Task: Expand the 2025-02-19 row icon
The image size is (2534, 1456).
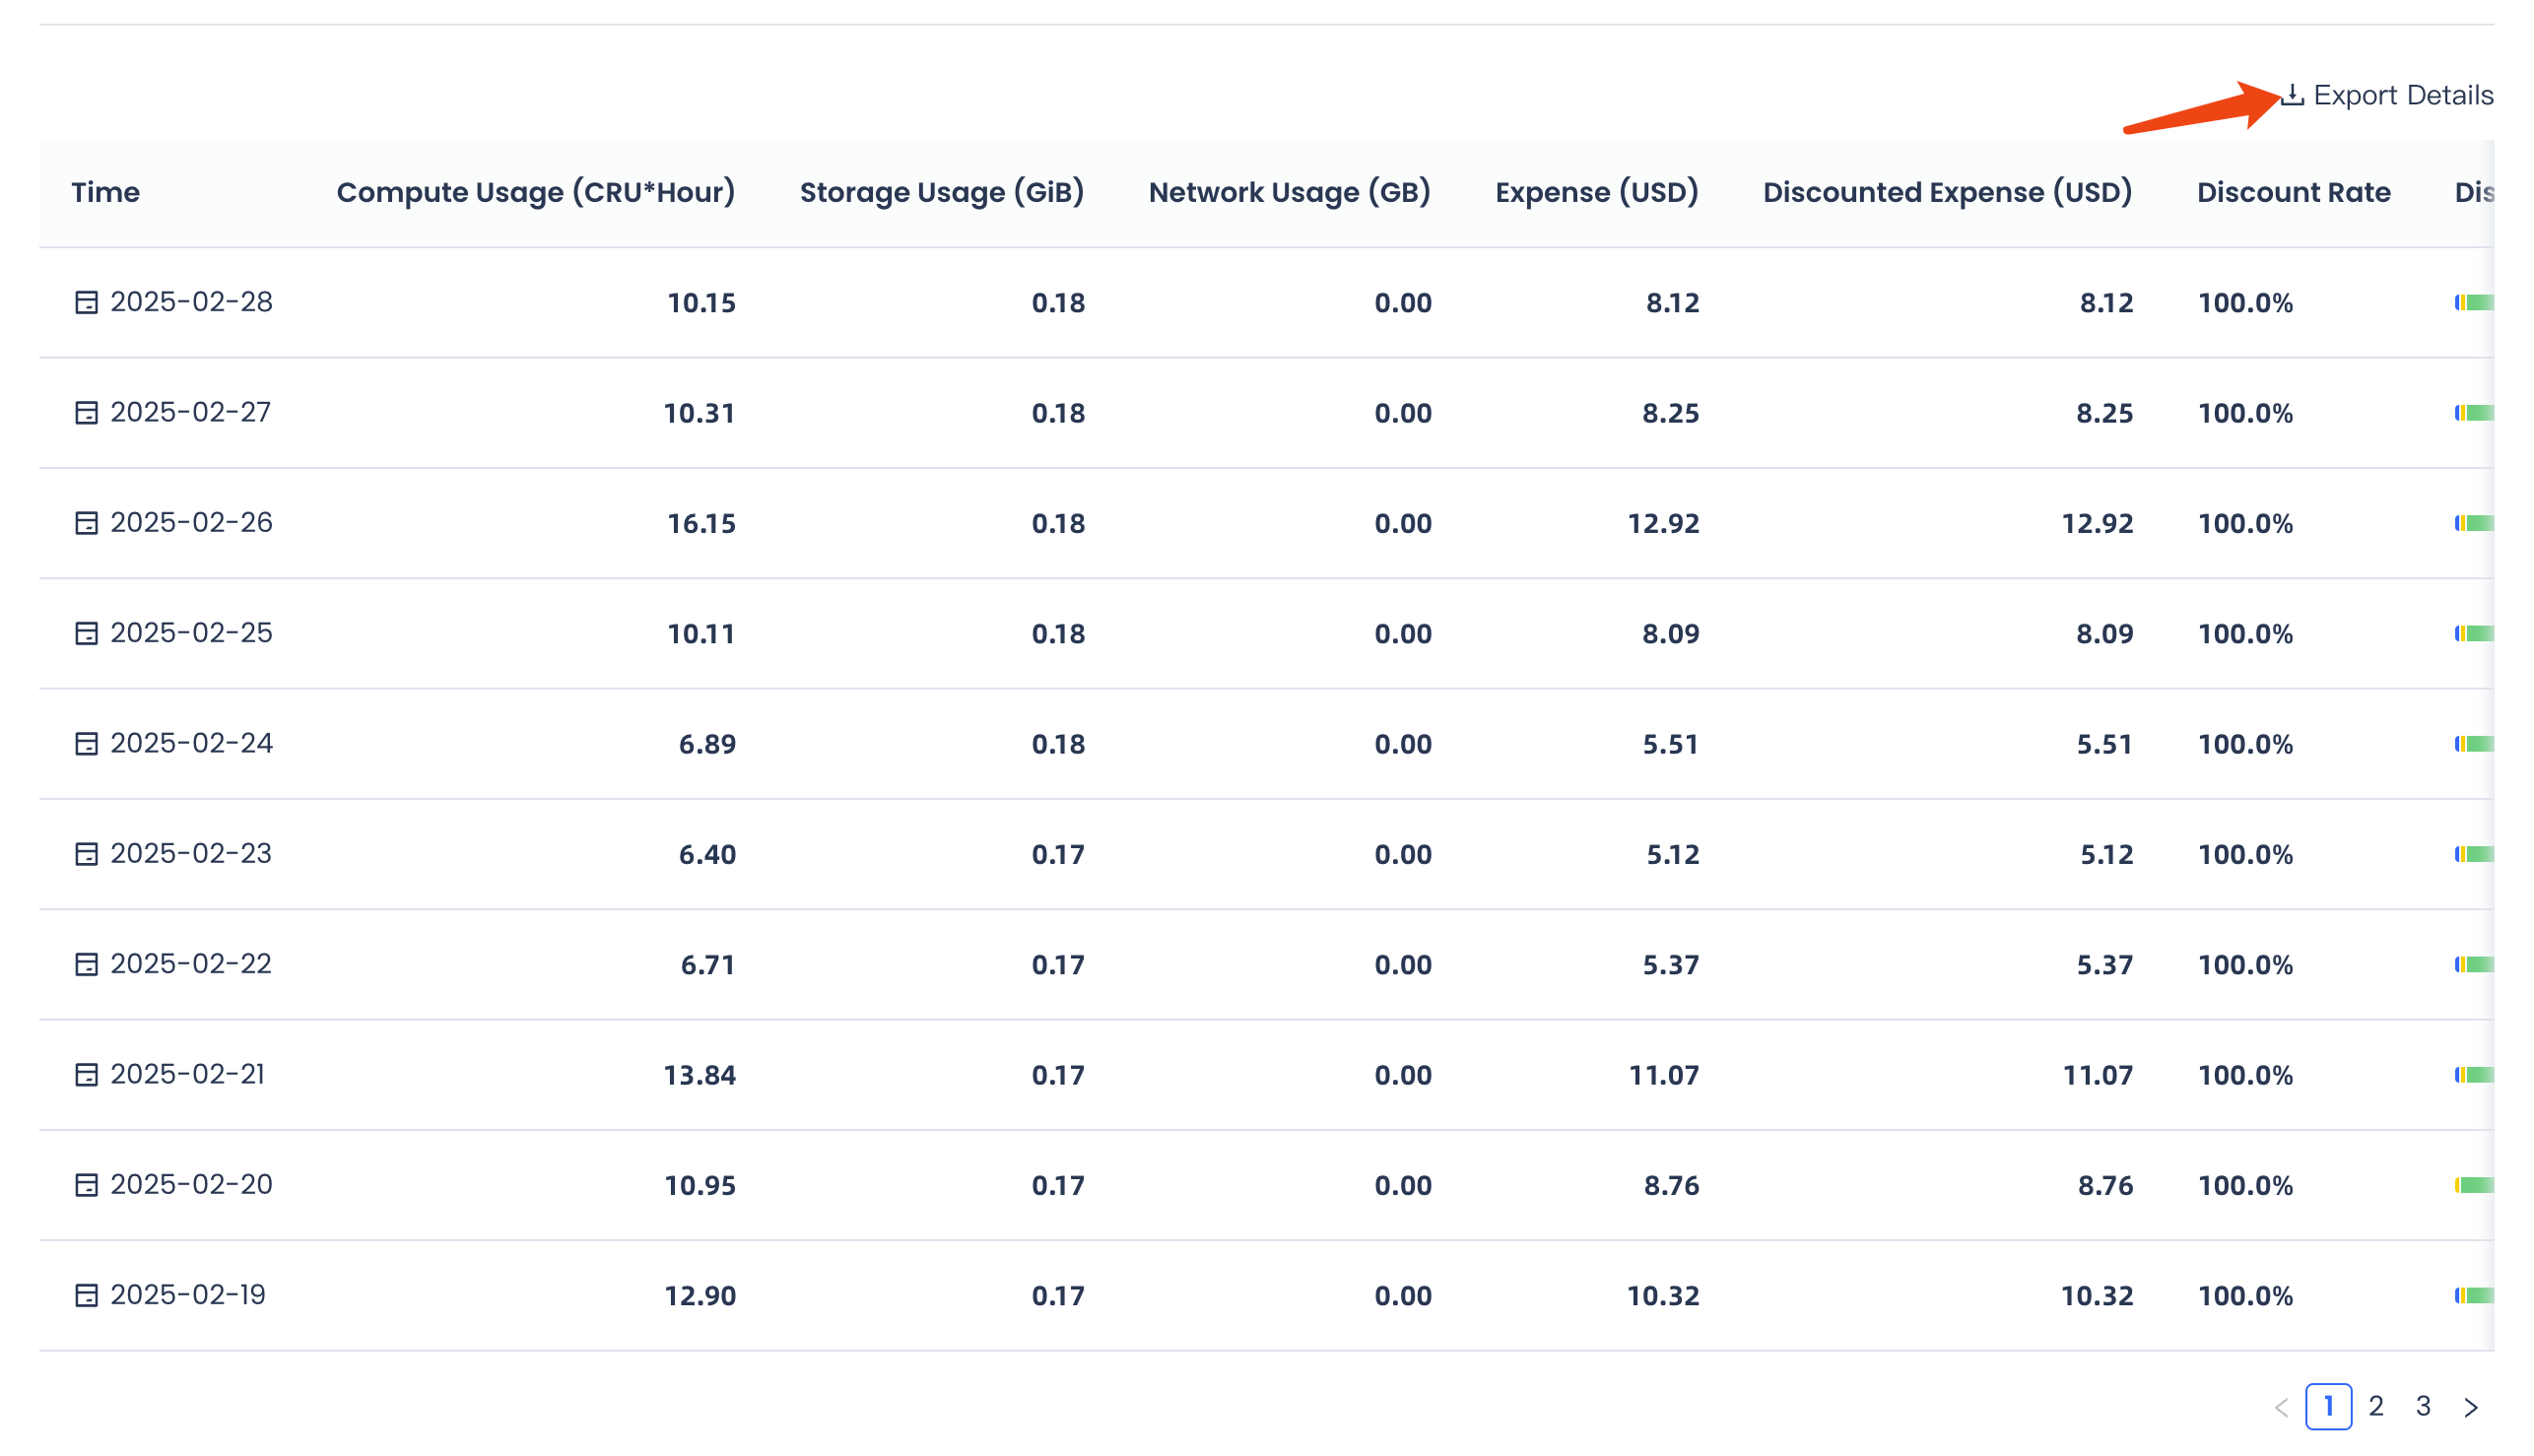Action: (x=87, y=1295)
